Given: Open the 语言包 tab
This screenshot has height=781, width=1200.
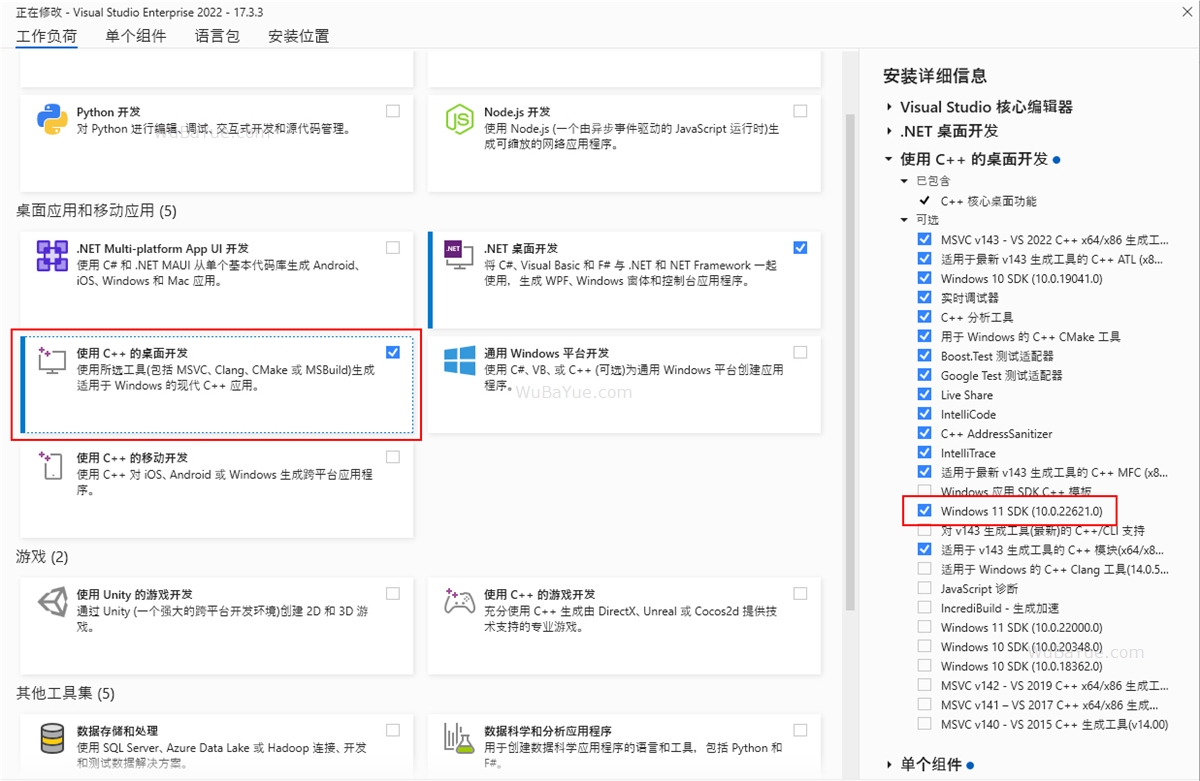Looking at the screenshot, I should click(217, 36).
